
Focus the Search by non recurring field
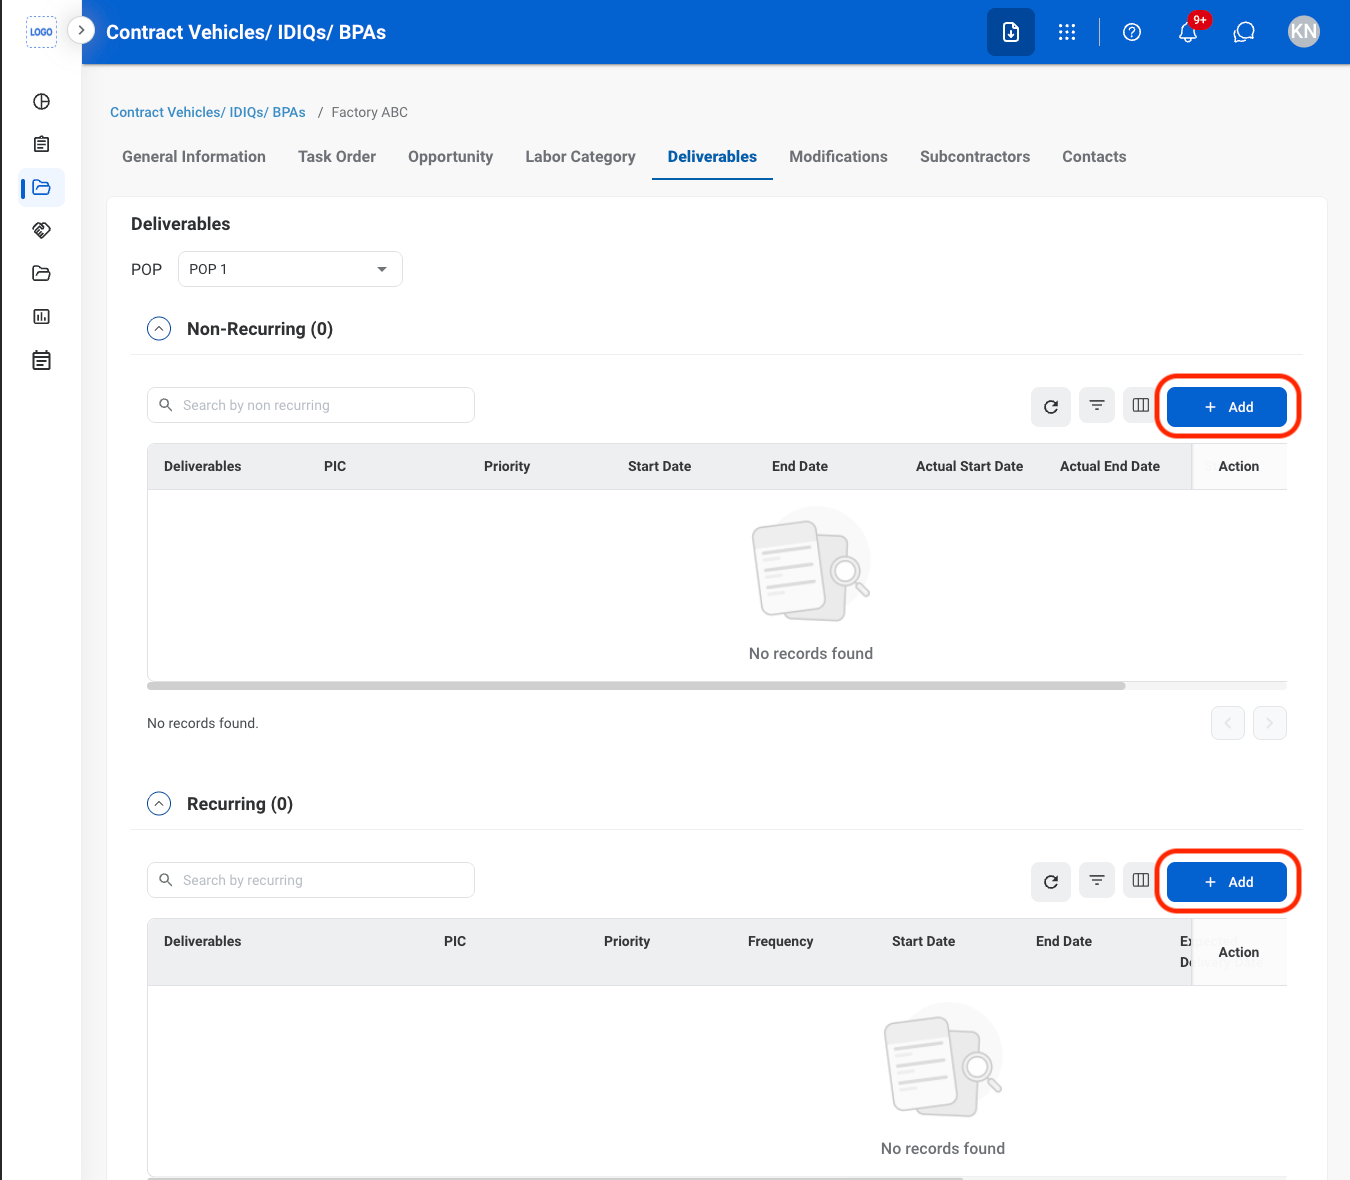click(311, 405)
